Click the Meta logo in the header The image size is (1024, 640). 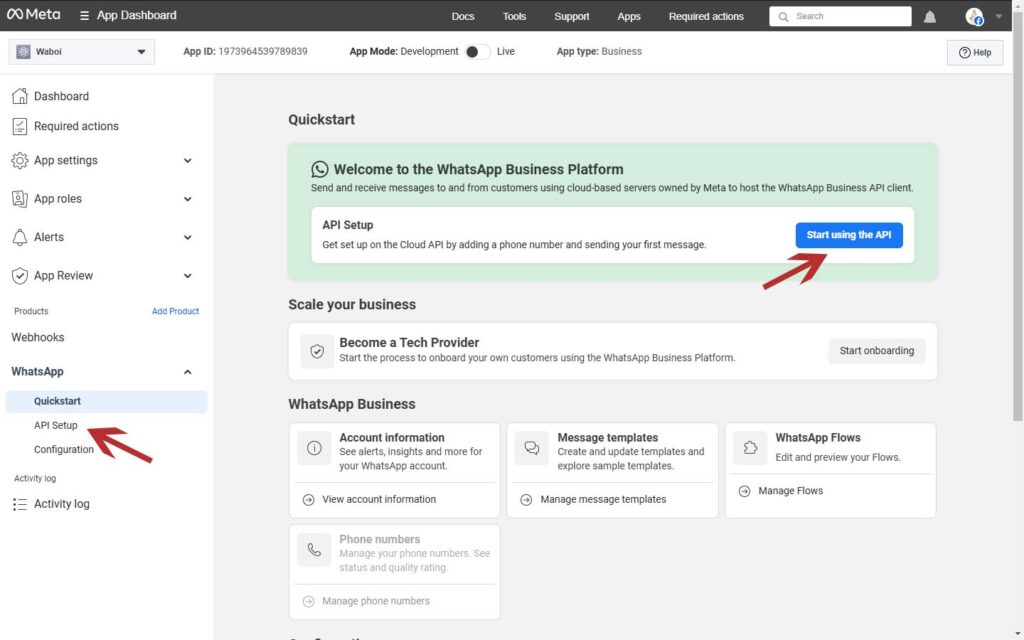[33, 14]
